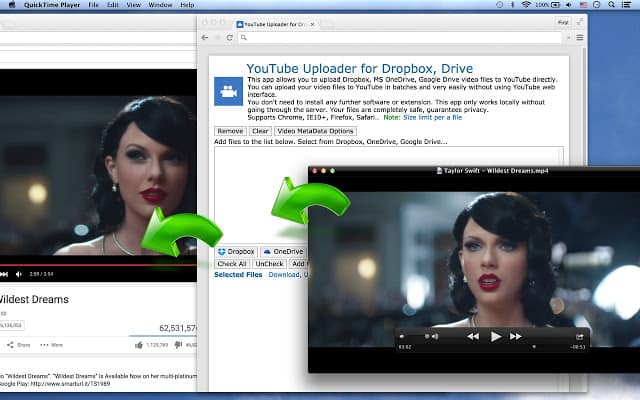Open the Window menu in the menu bar

[x=159, y=5]
